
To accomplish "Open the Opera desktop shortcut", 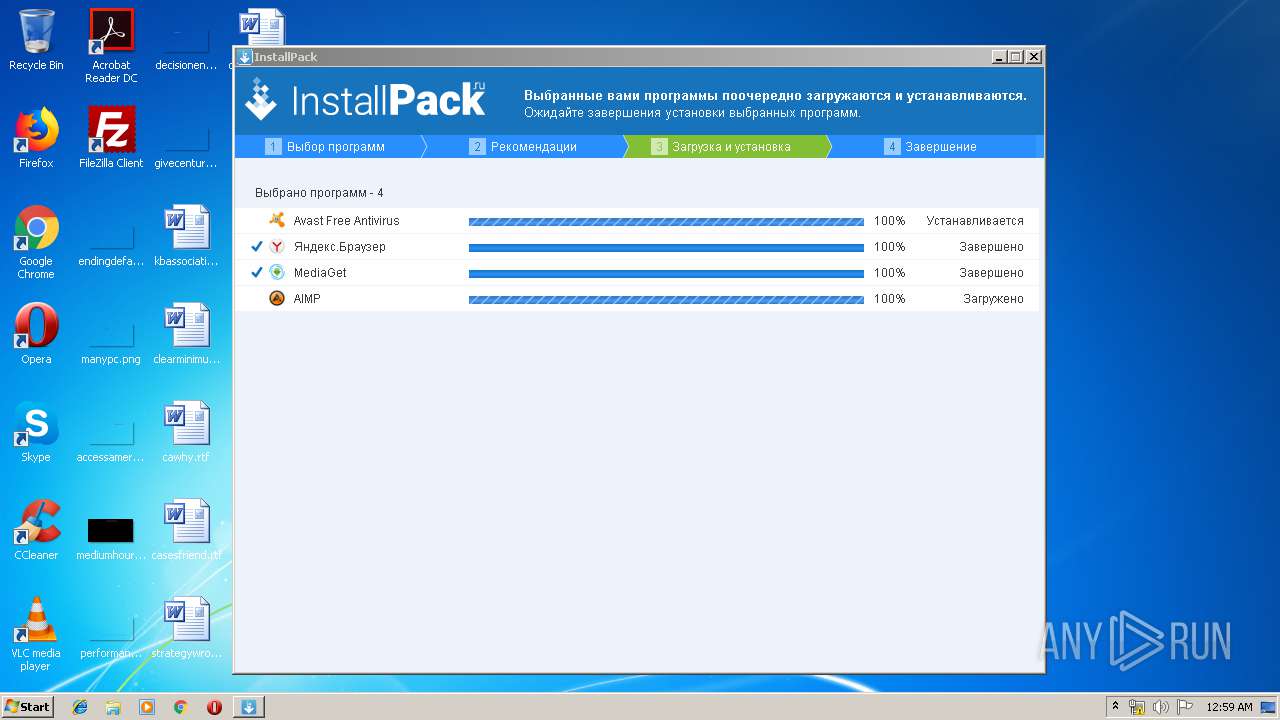I will click(36, 334).
